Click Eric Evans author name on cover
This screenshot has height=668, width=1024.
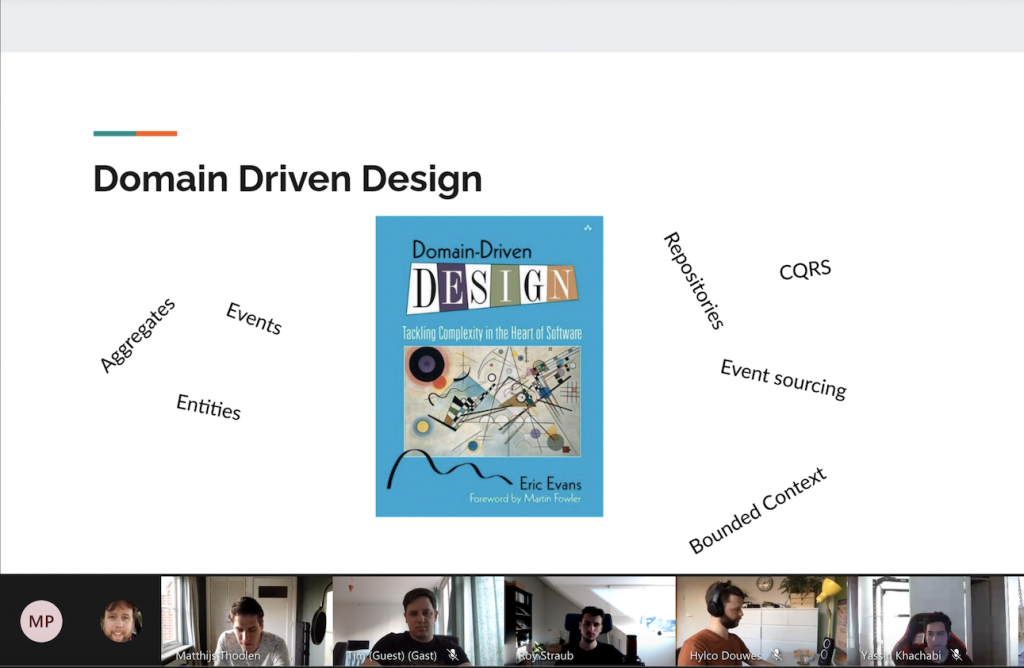(x=550, y=484)
